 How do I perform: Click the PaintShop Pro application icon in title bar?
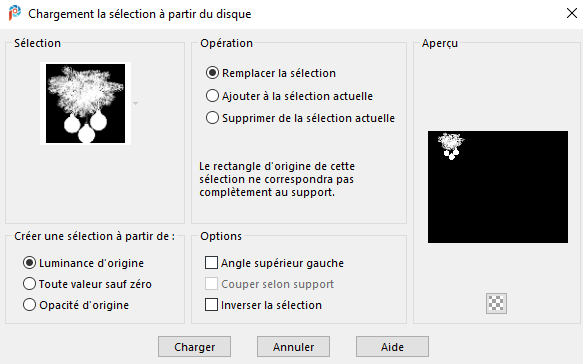pyautogui.click(x=15, y=13)
